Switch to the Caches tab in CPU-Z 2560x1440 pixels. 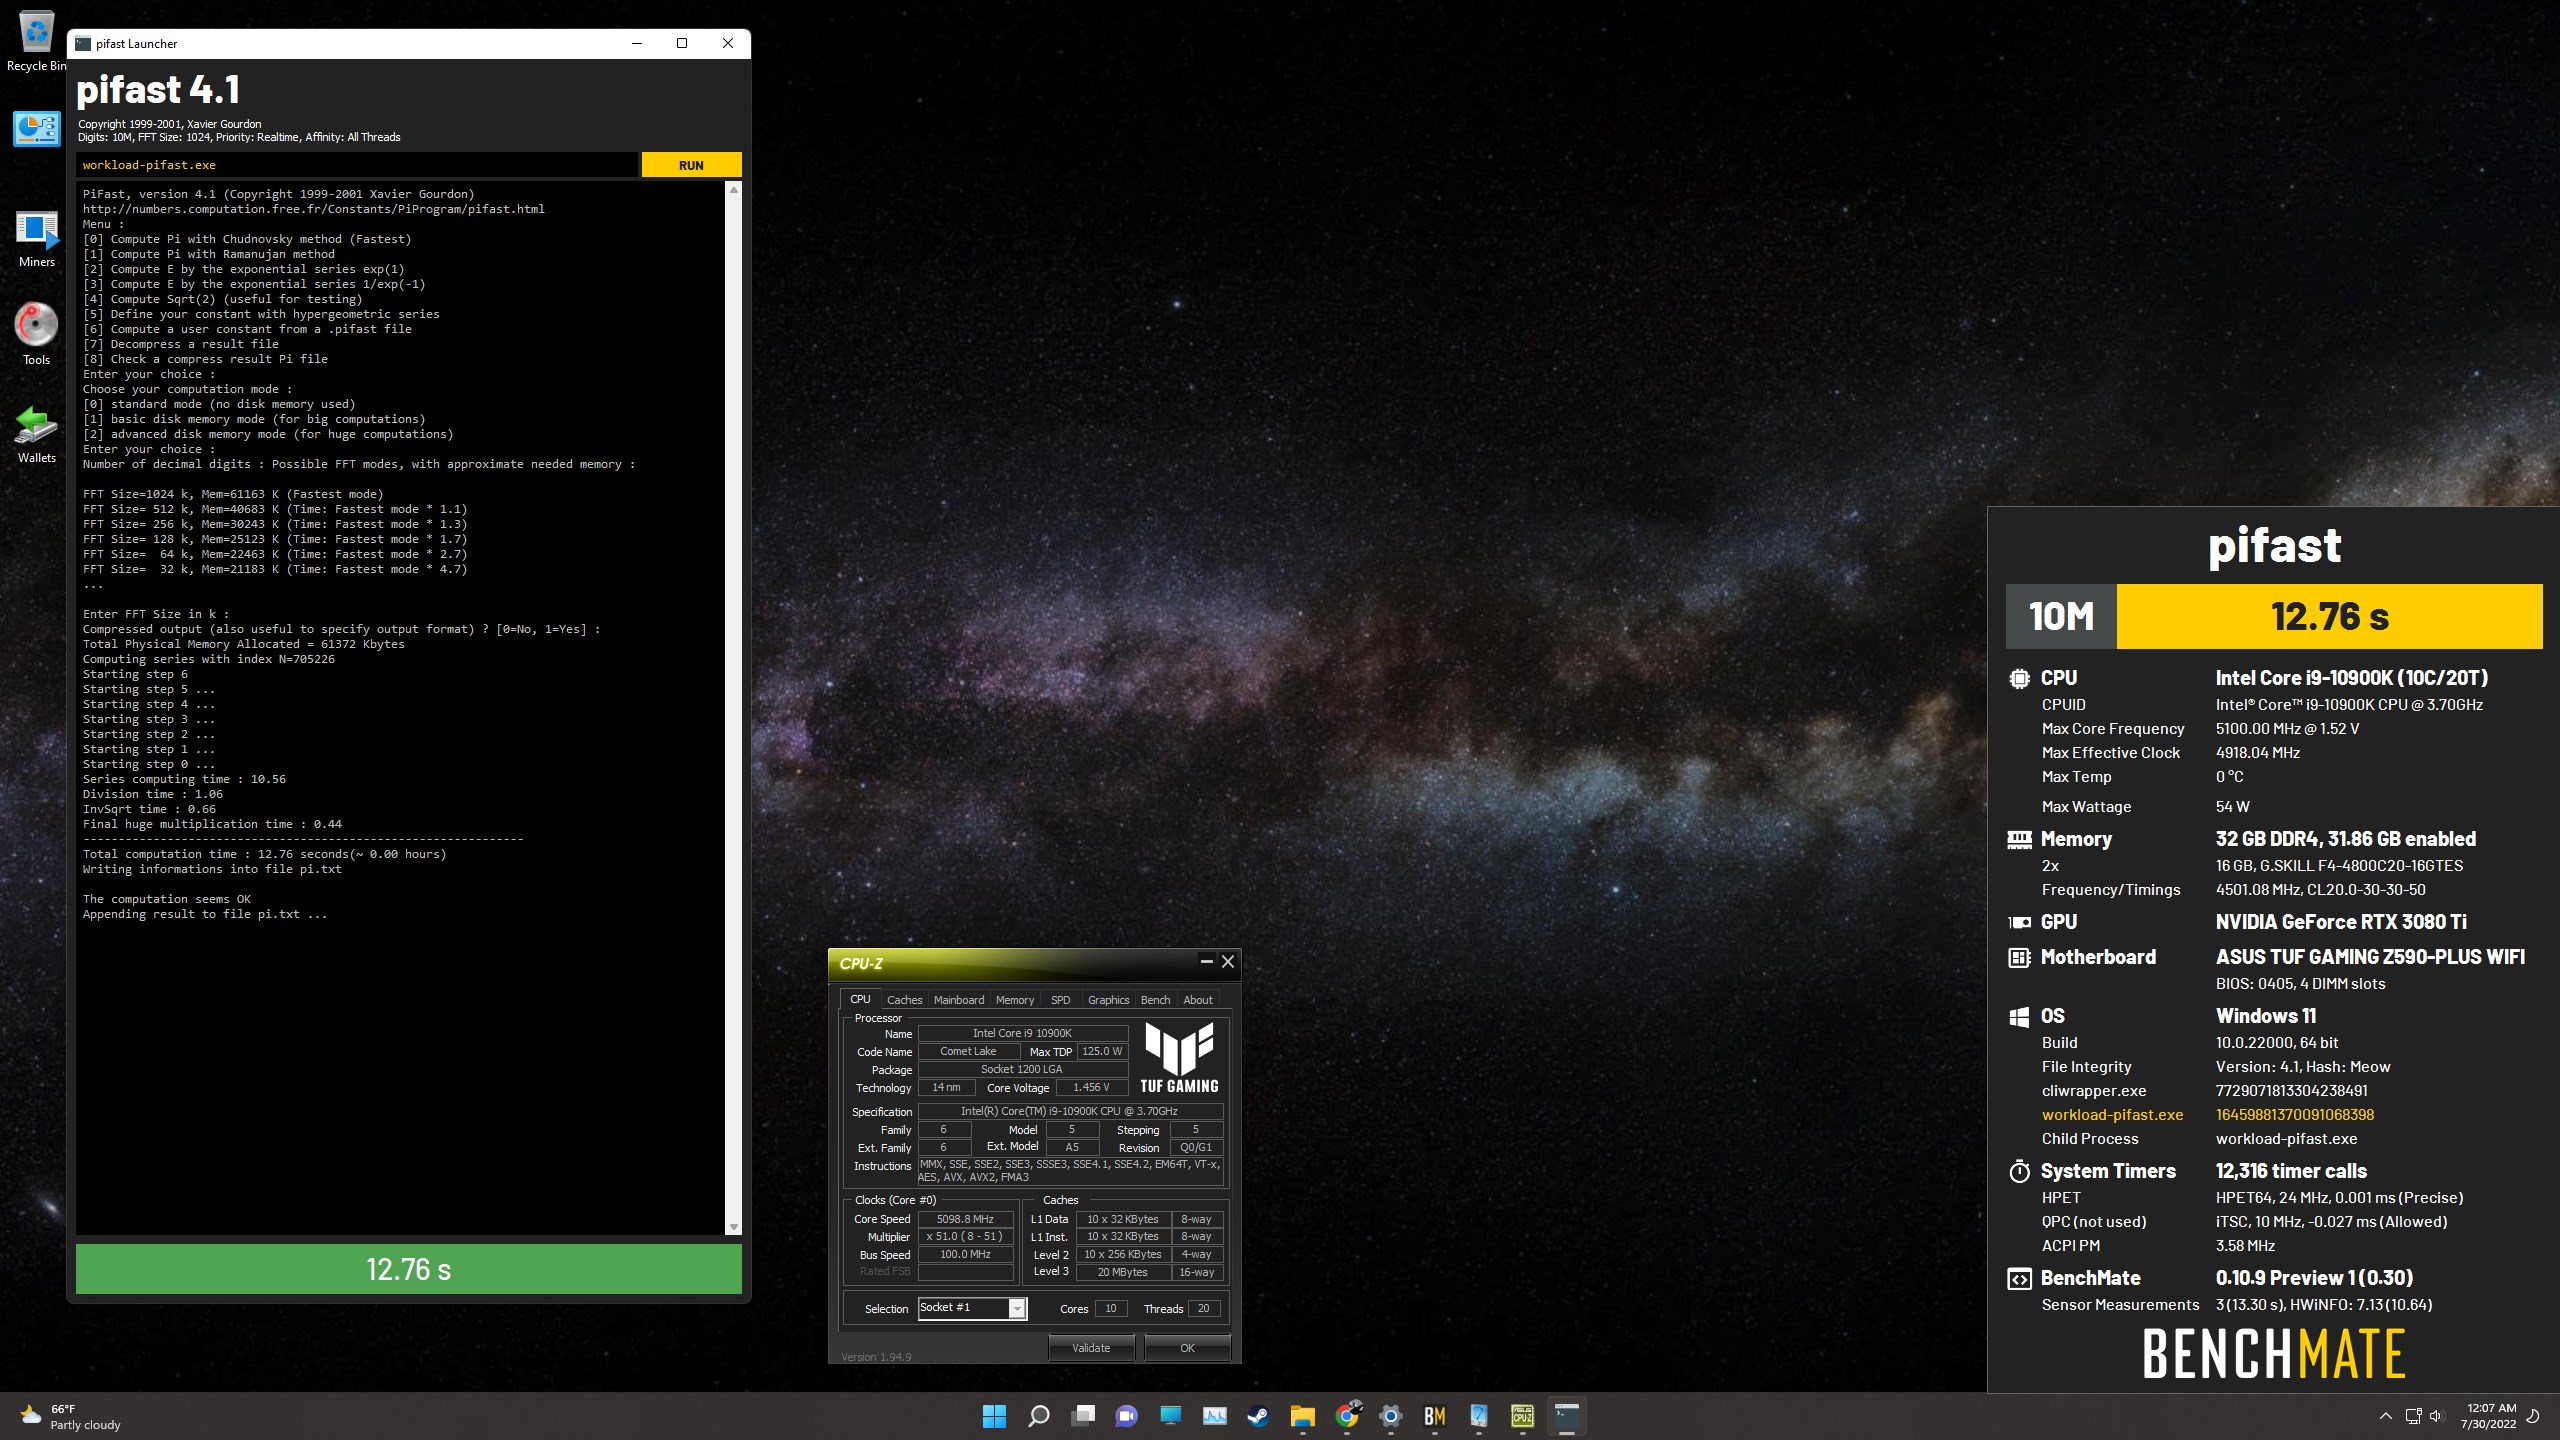click(904, 1000)
